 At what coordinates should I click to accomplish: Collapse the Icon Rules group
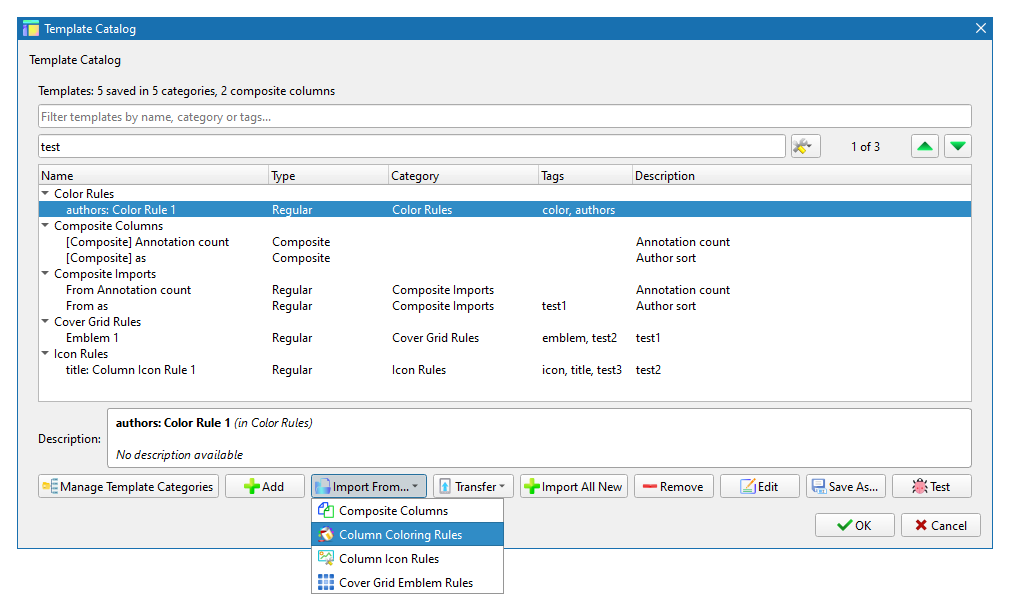[x=45, y=354]
